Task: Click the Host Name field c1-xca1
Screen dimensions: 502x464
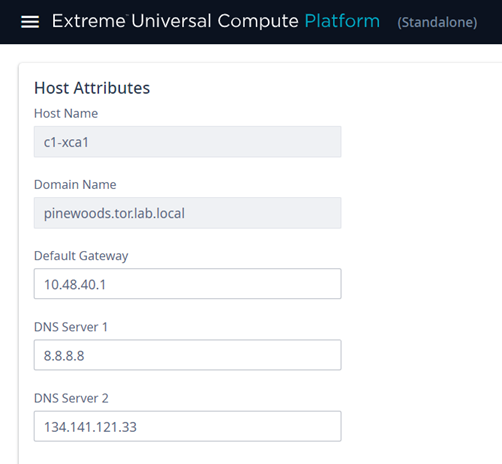Action: coord(188,142)
